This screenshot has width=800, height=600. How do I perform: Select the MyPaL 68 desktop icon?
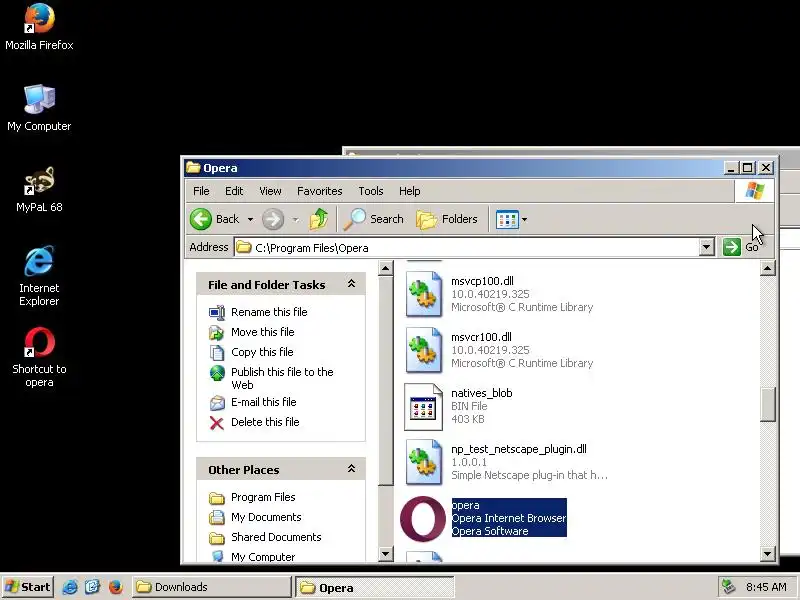[39, 189]
